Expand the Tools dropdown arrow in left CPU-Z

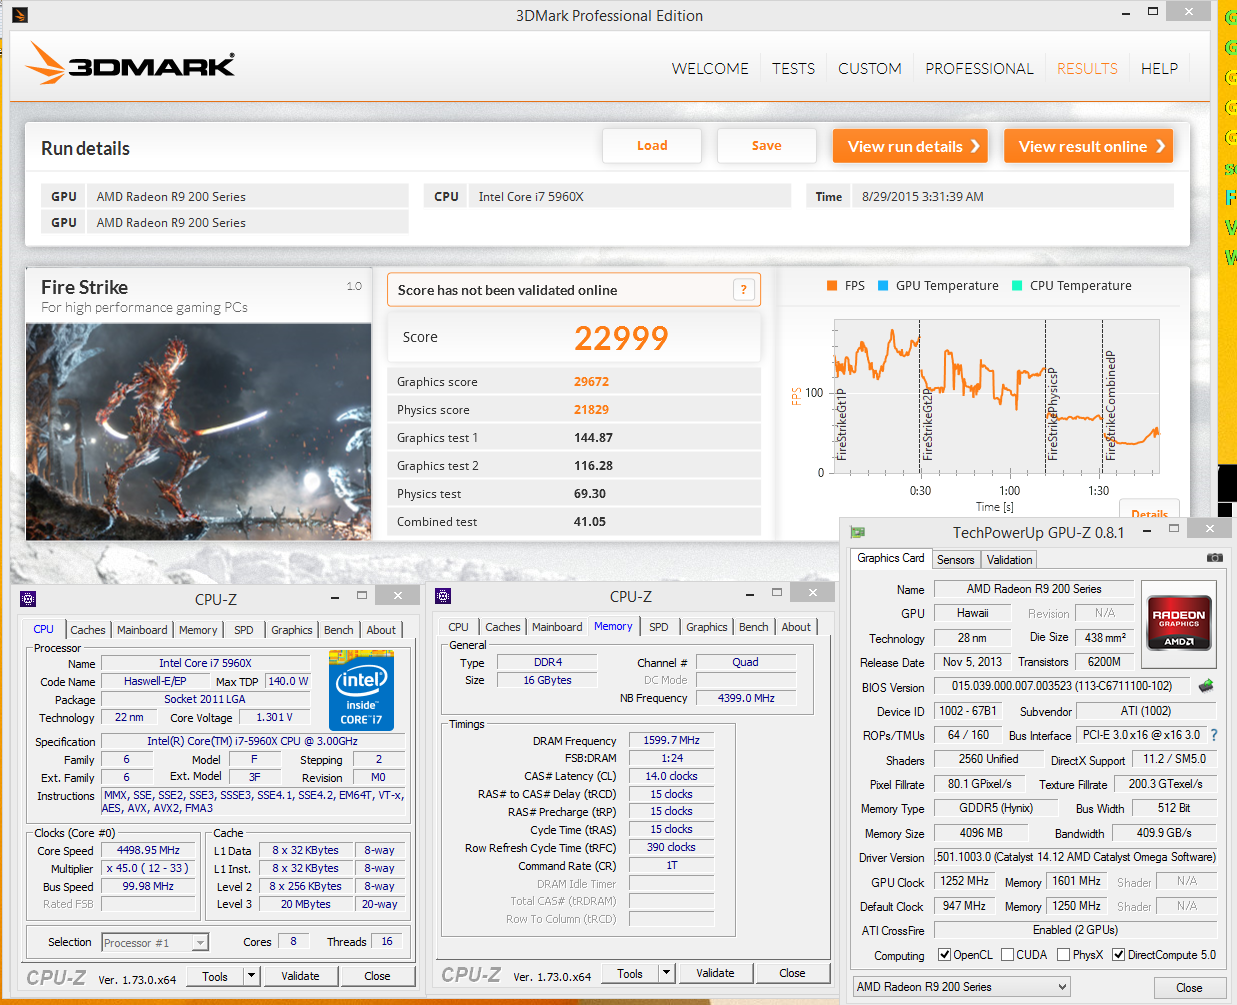(x=252, y=976)
